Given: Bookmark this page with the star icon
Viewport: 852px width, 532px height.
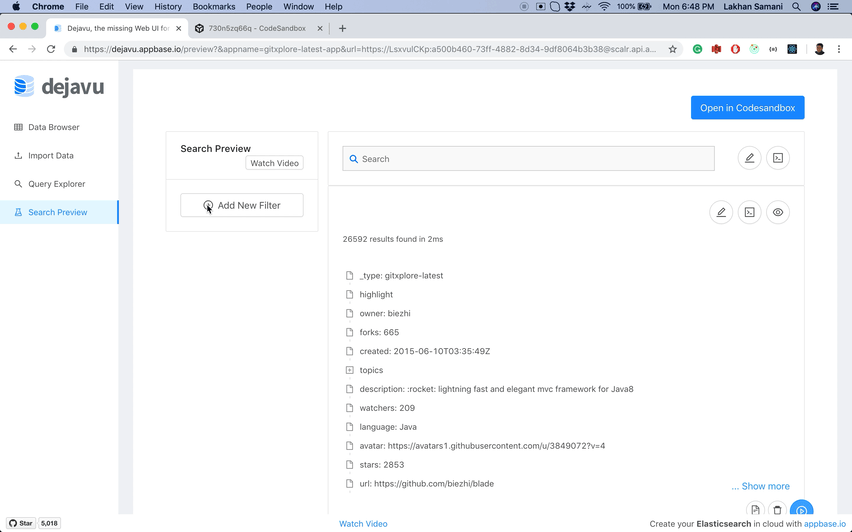Looking at the screenshot, I should click(673, 49).
